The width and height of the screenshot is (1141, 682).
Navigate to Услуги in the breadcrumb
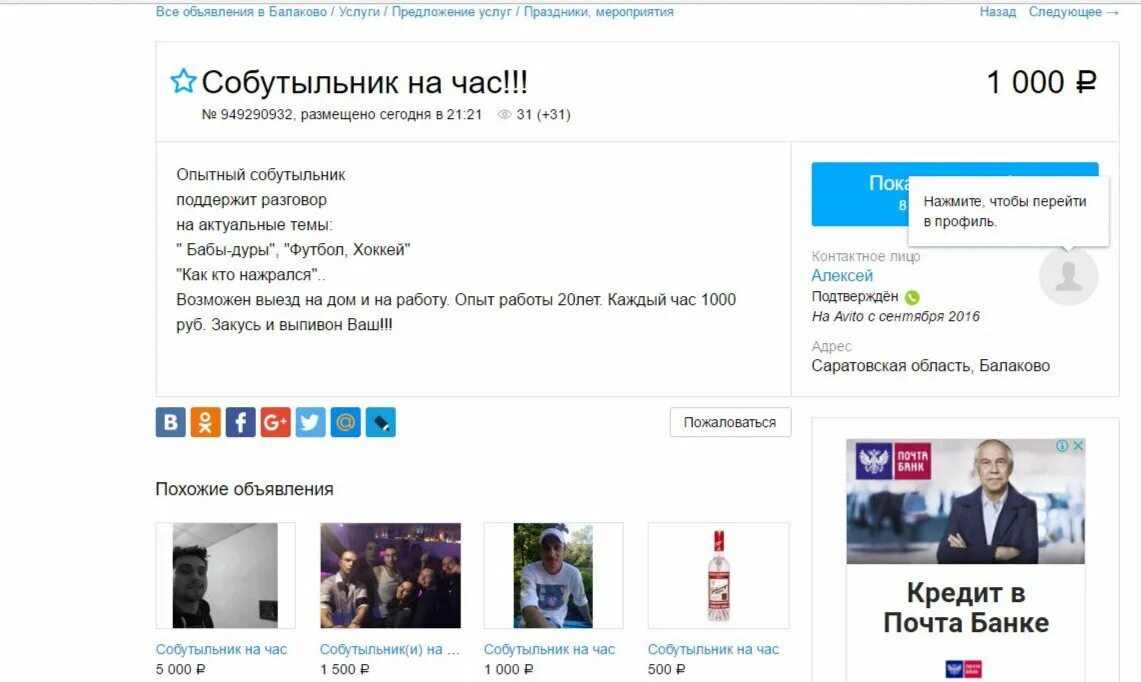362,11
